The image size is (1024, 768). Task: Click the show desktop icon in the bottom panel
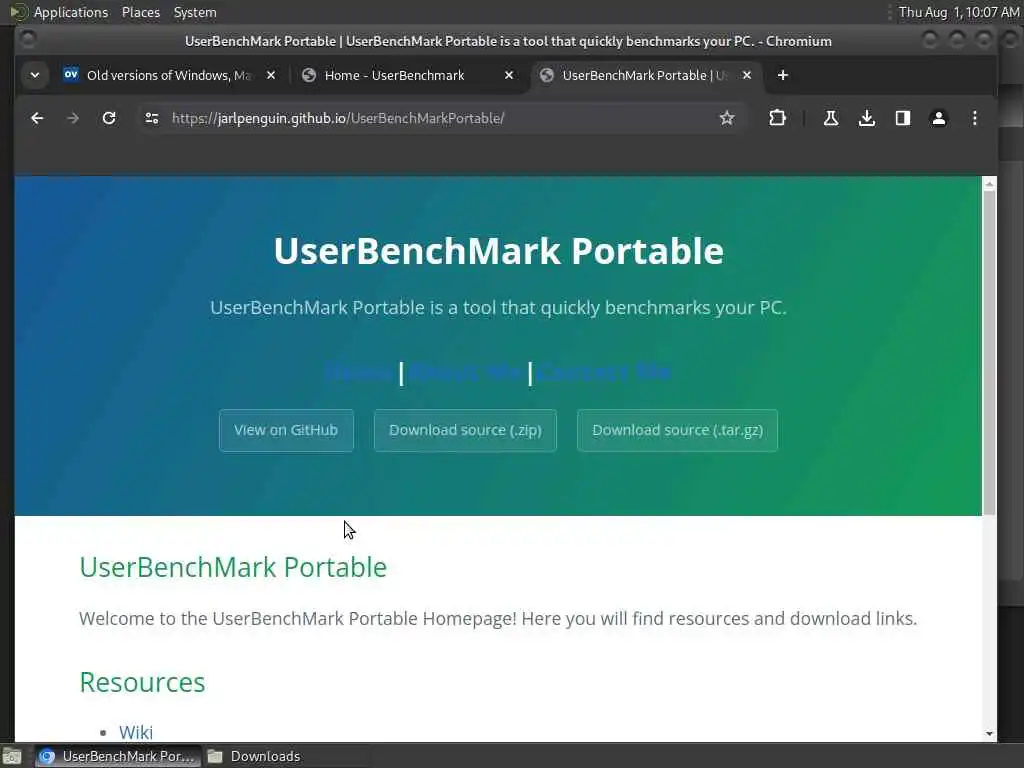(12, 756)
